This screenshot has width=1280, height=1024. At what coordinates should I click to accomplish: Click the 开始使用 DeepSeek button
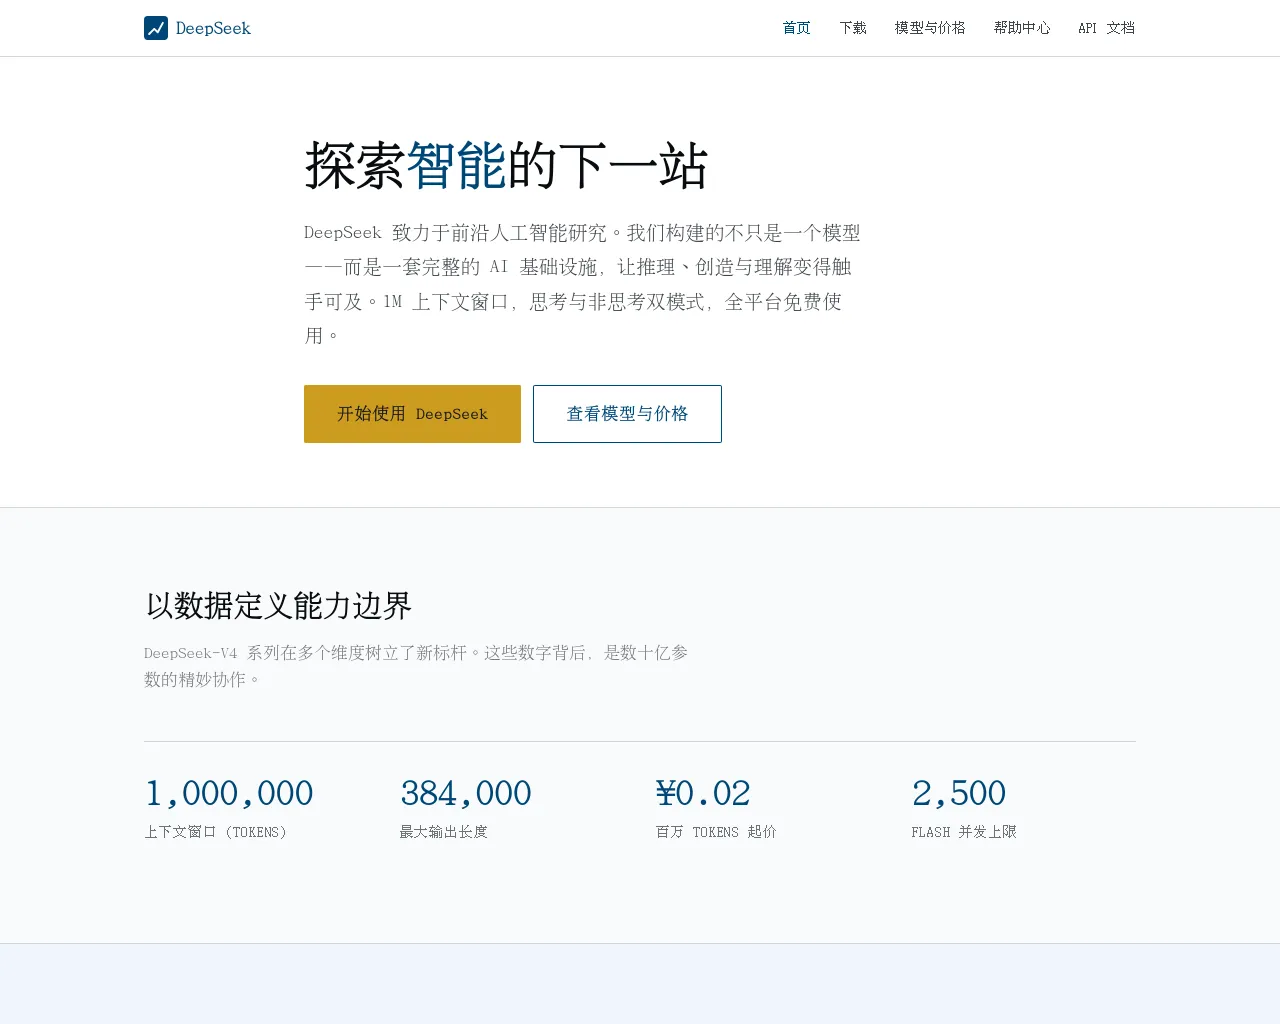(412, 414)
